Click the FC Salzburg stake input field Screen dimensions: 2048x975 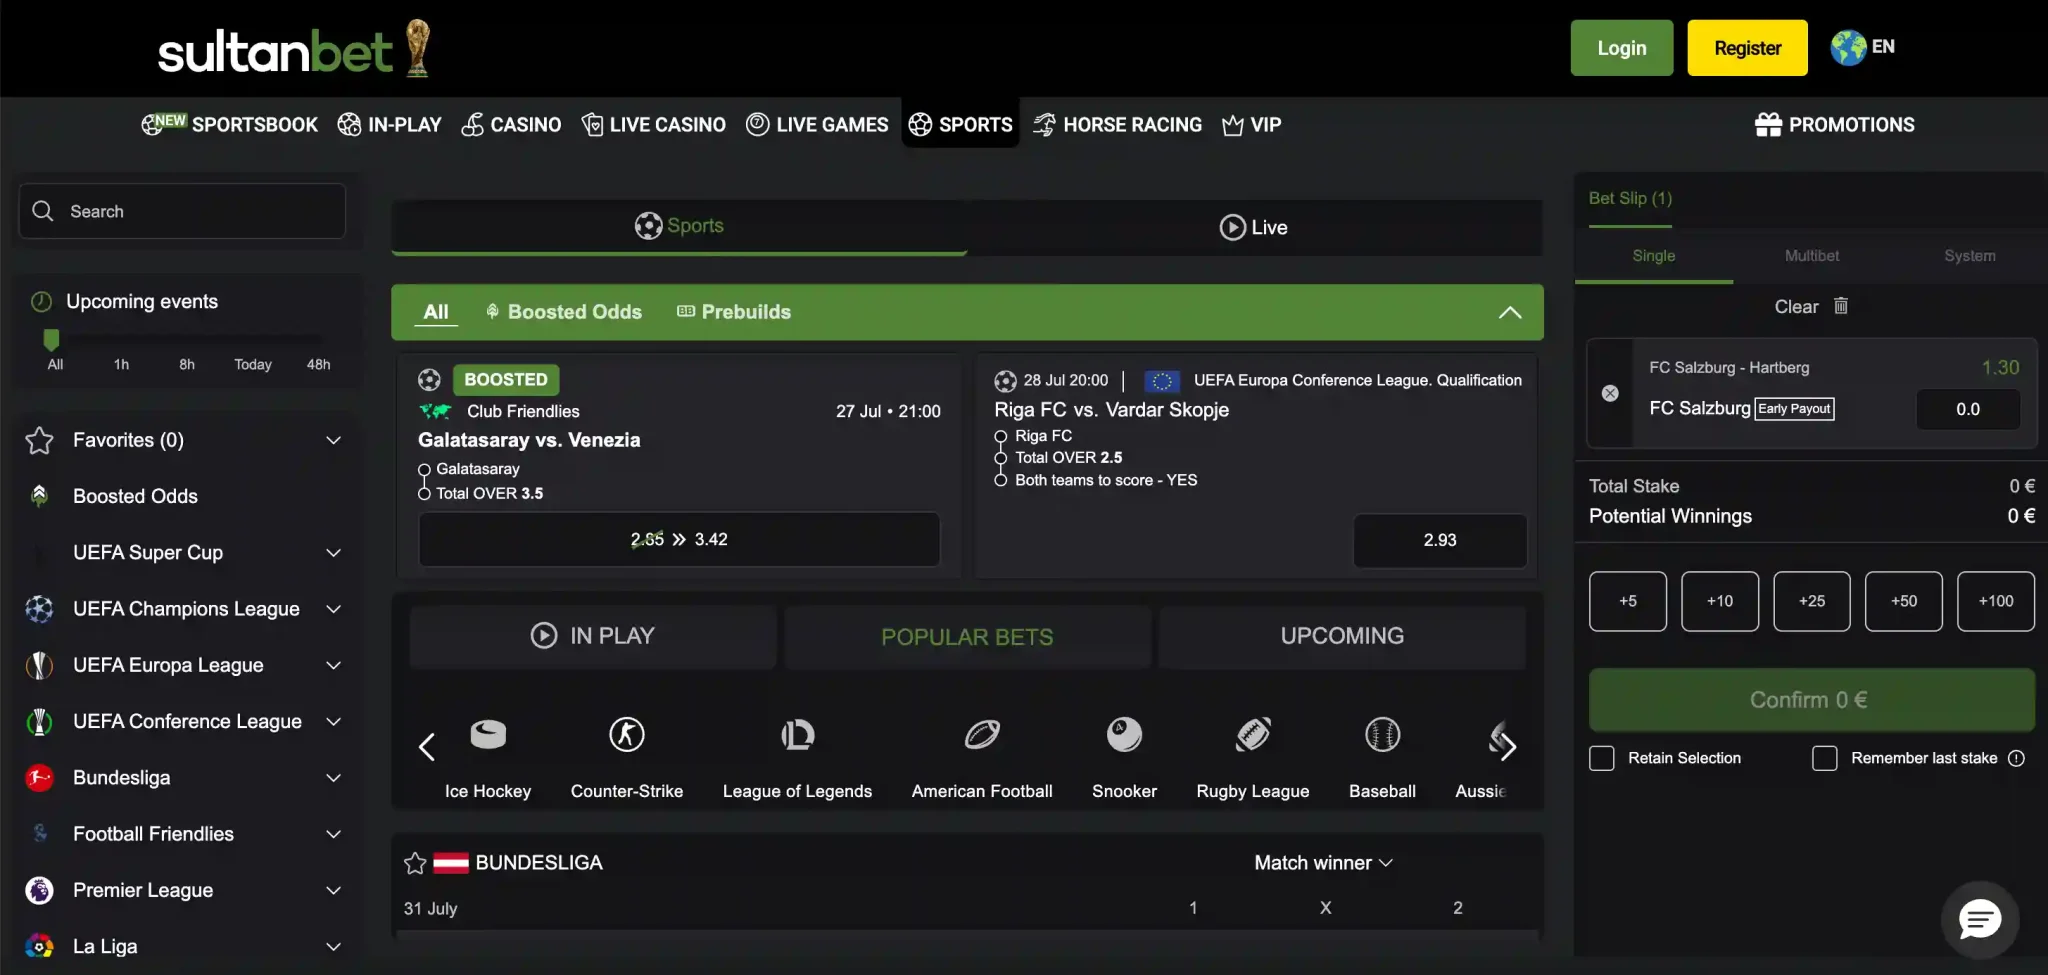point(1968,409)
